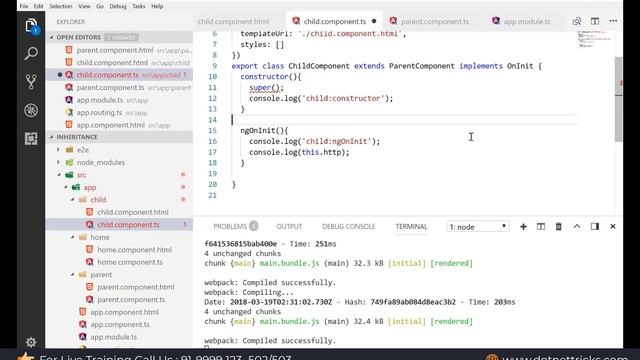Click Angular icon on child.component.ts tab

(296, 21)
